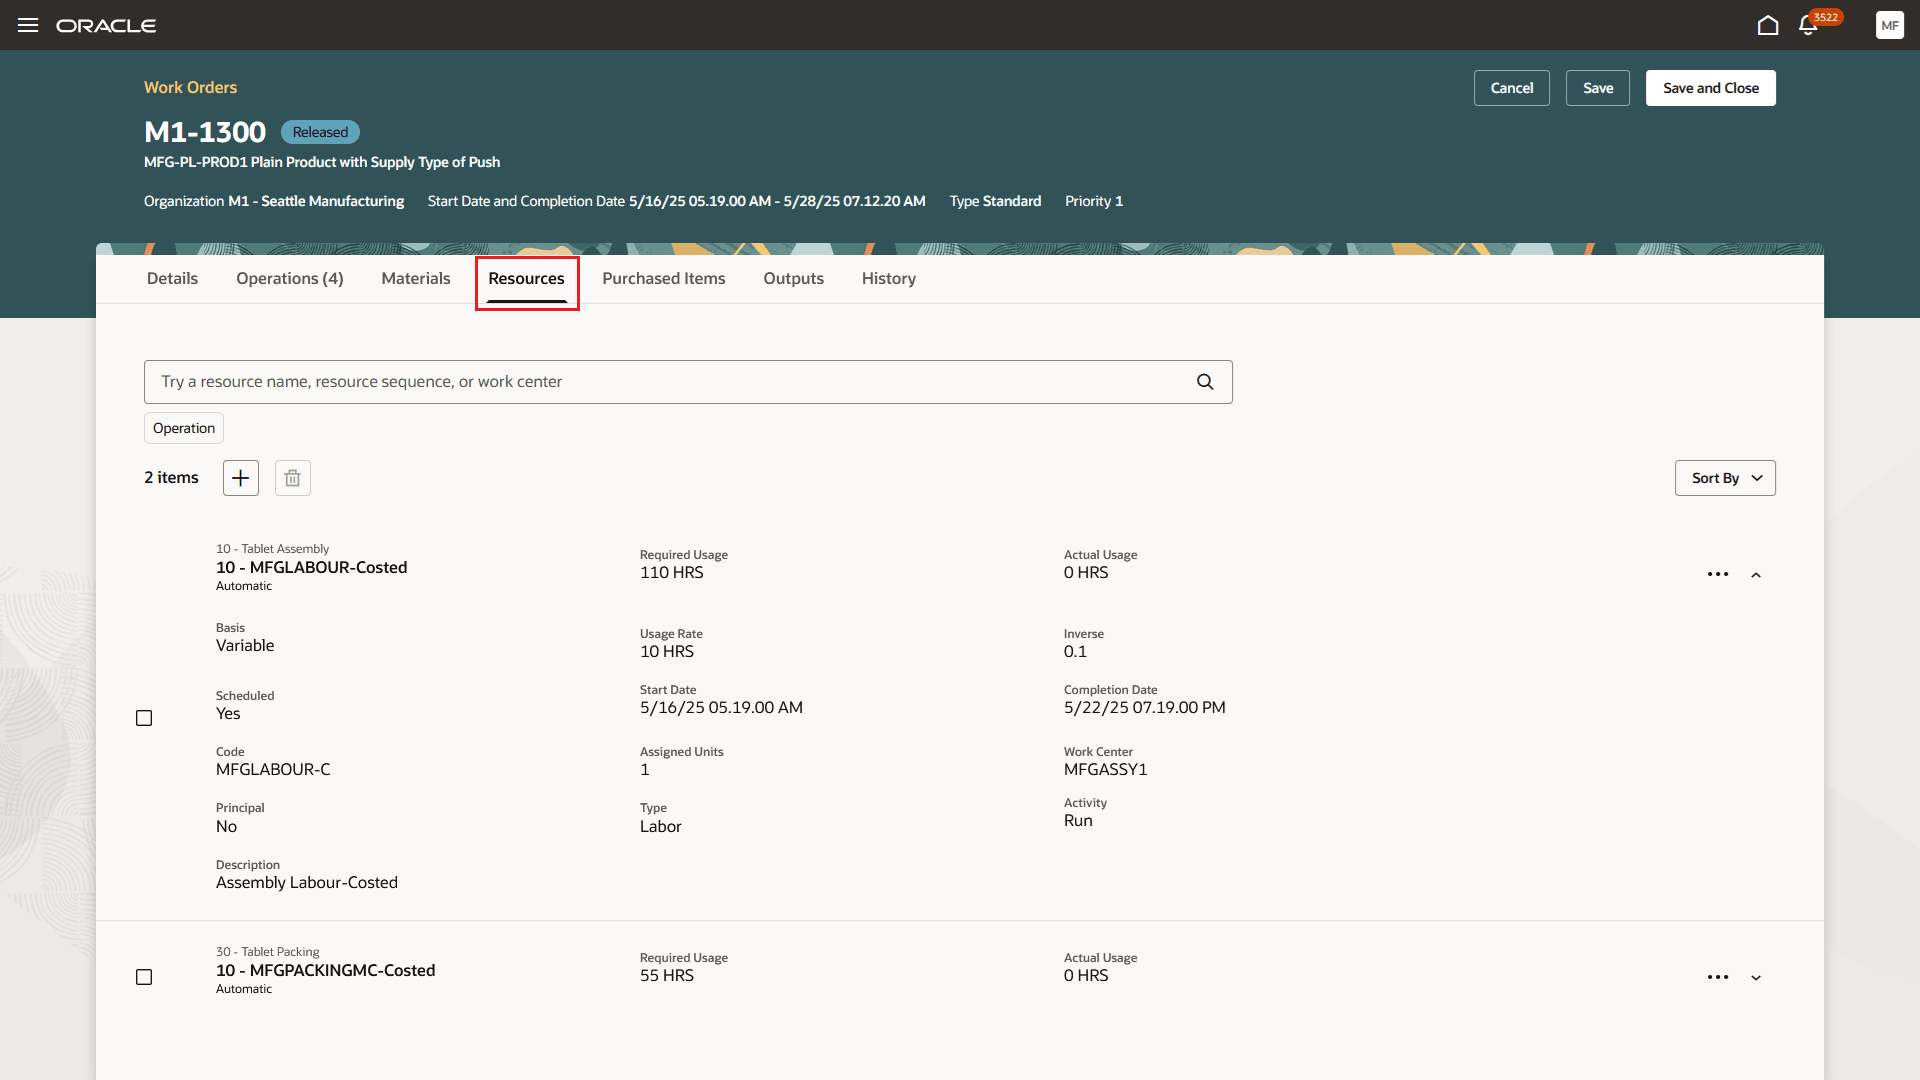Select the MFGLABOUR-Costed resource checkbox
Screen dimensions: 1920x1080
(x=144, y=718)
